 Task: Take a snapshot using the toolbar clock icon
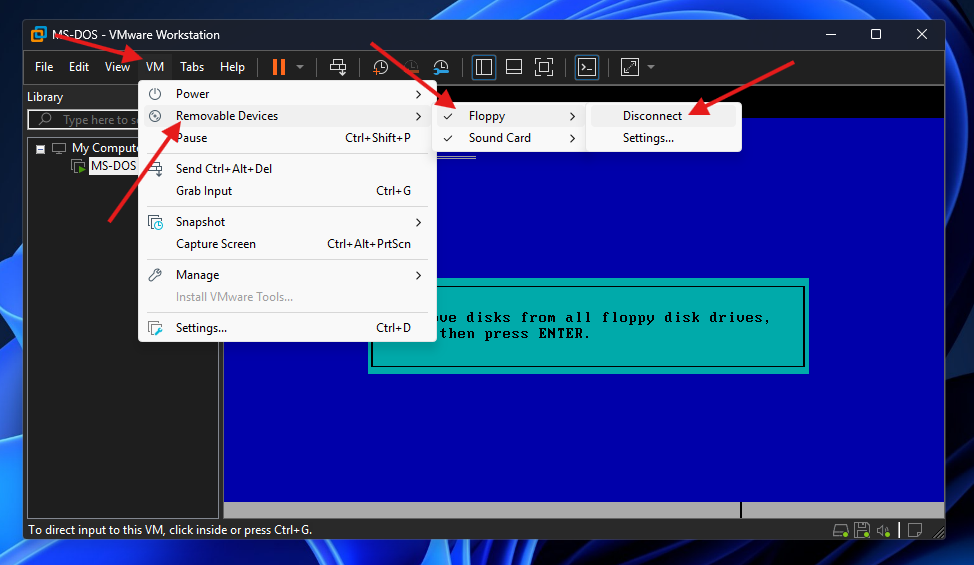(381, 67)
